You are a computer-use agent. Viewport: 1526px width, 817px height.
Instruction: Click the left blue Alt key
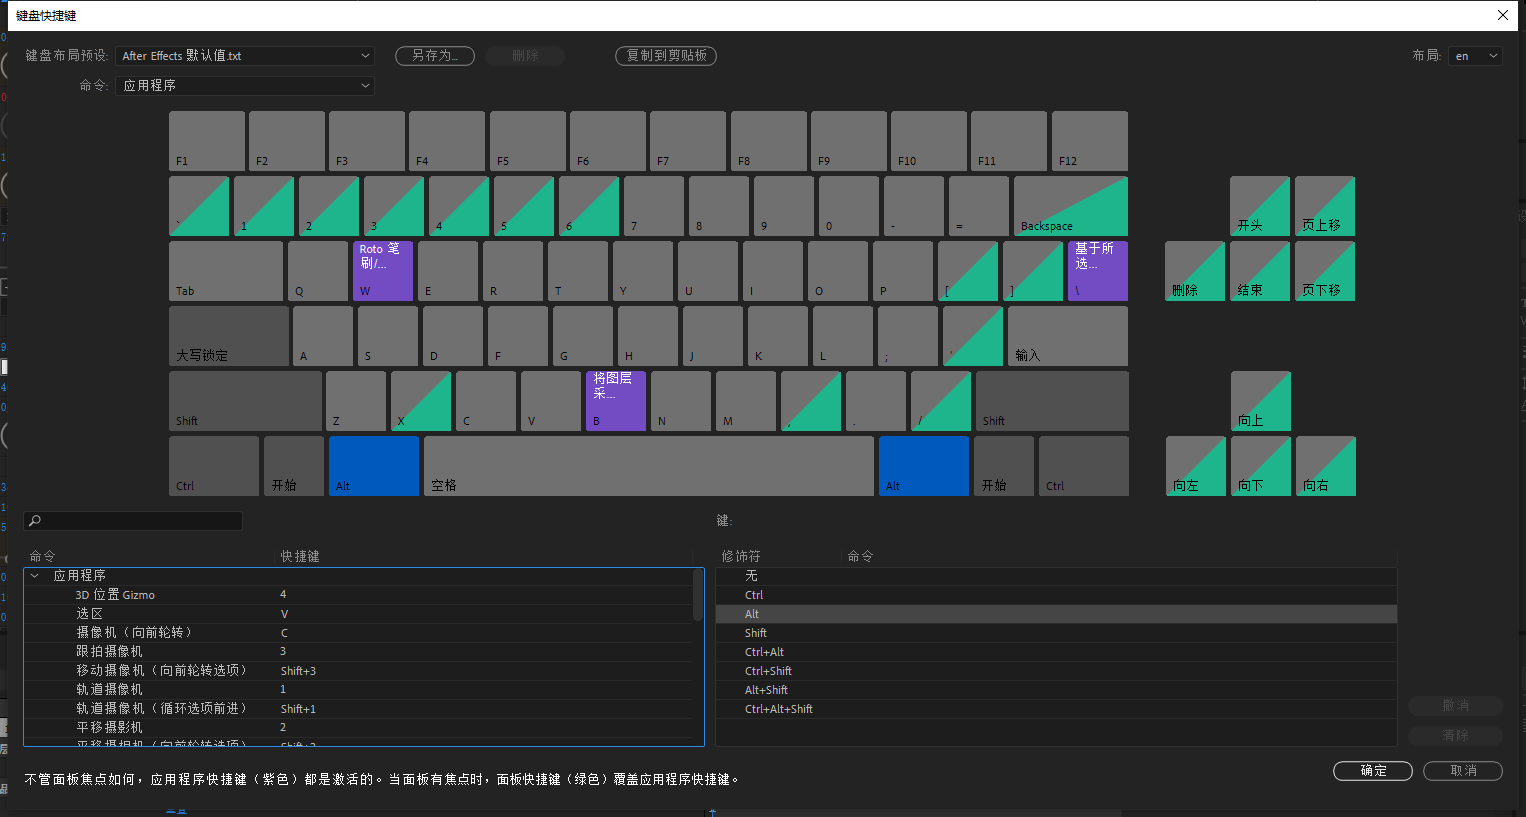[x=374, y=466]
